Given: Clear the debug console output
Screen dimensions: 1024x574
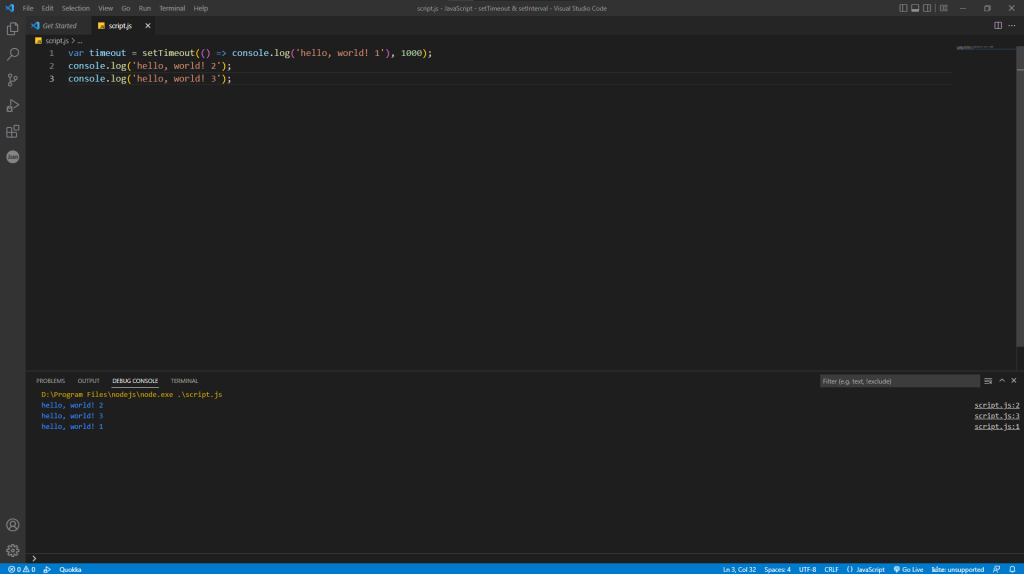Looking at the screenshot, I should [988, 381].
